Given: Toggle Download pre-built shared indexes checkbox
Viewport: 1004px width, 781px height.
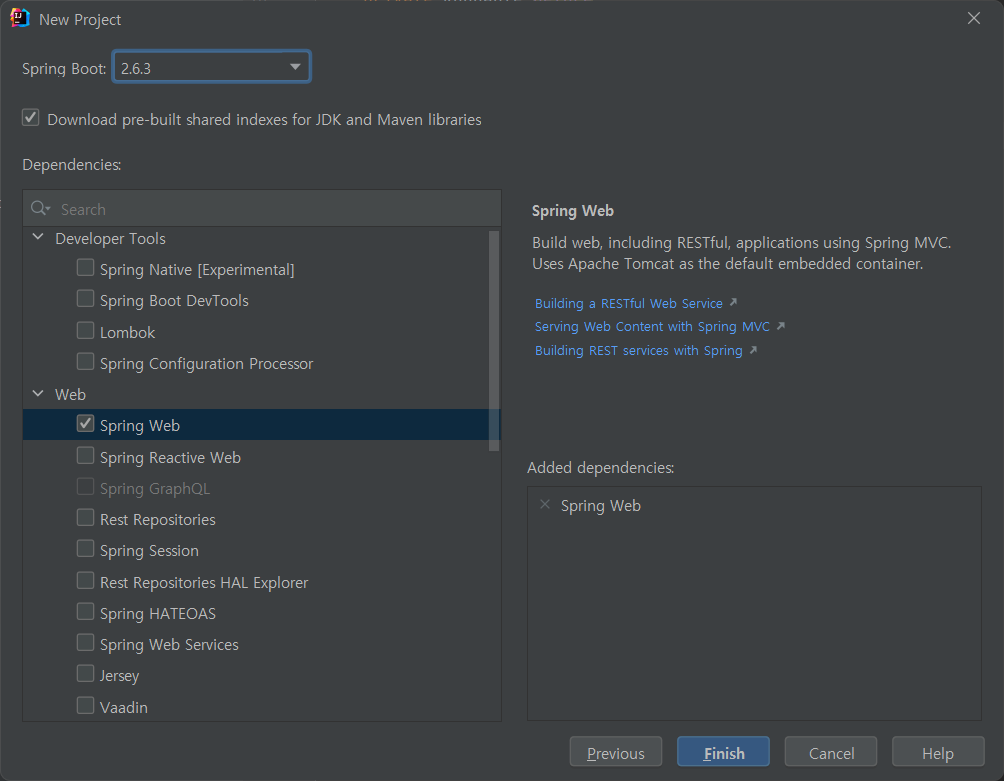Looking at the screenshot, I should [31, 118].
